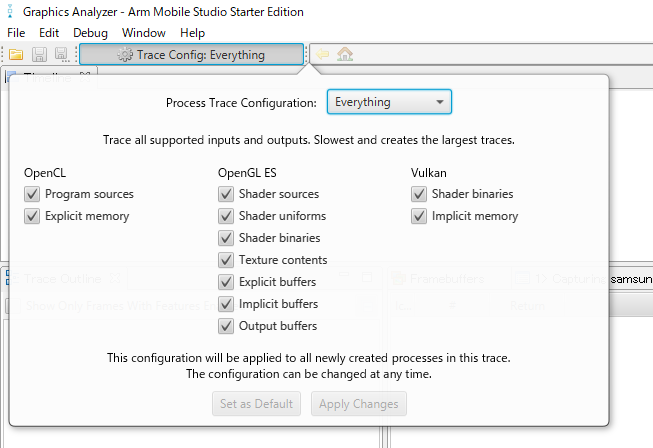Click the back arrow toolbar icon

point(324,55)
